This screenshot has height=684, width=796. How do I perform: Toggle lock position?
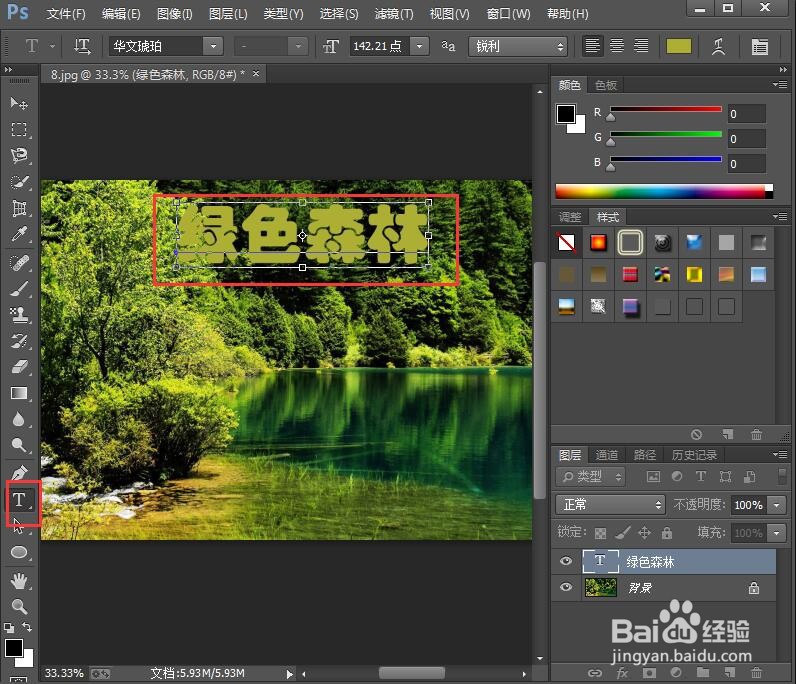point(644,533)
